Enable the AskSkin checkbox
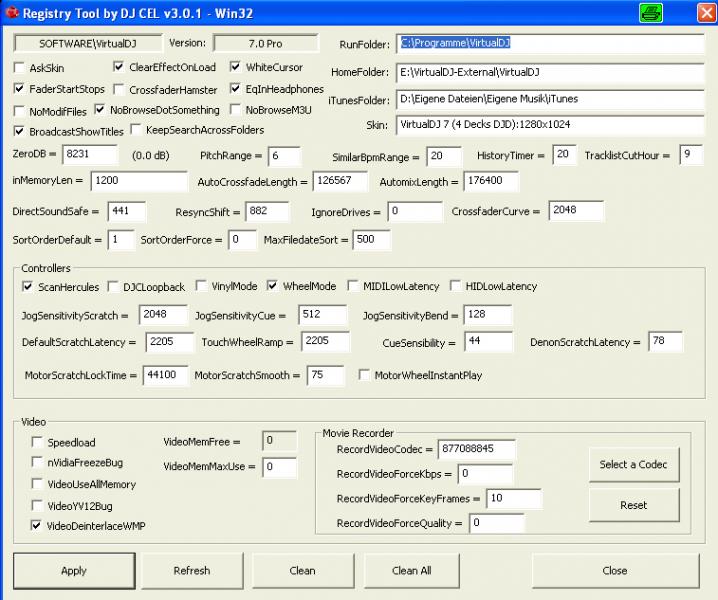This screenshot has width=718, height=600. [x=19, y=68]
